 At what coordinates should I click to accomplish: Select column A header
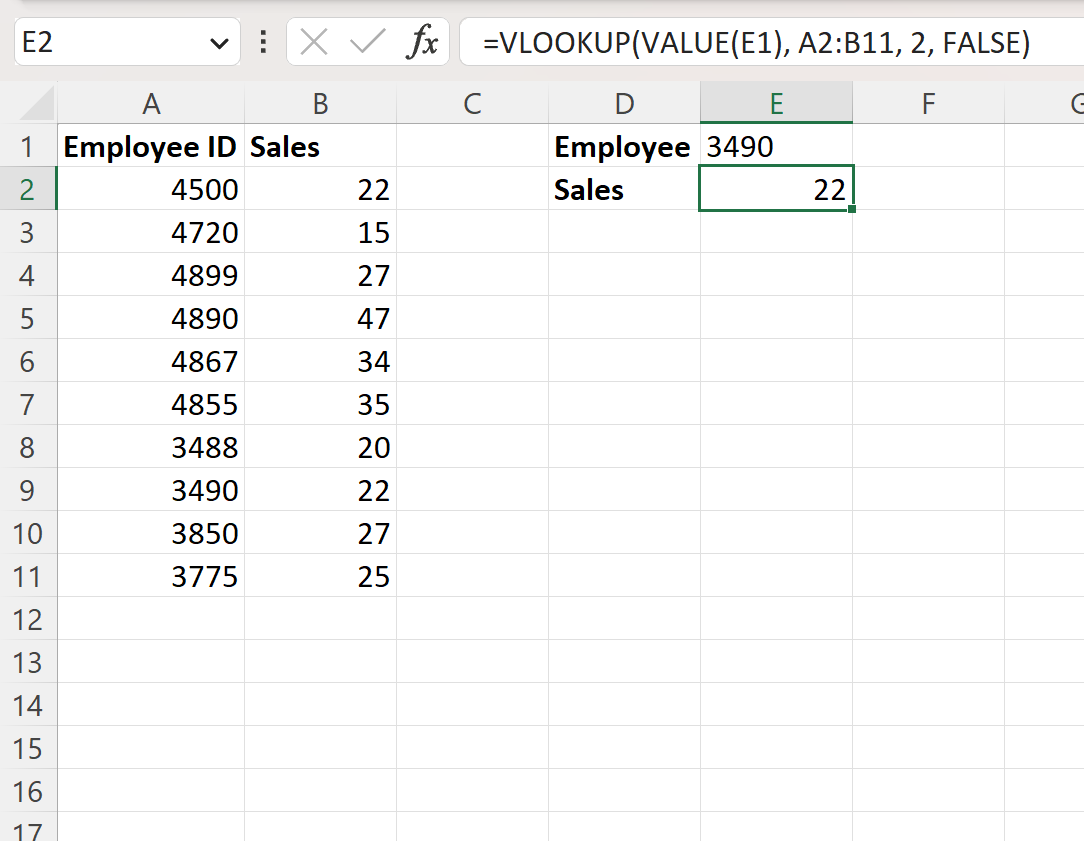tap(151, 104)
